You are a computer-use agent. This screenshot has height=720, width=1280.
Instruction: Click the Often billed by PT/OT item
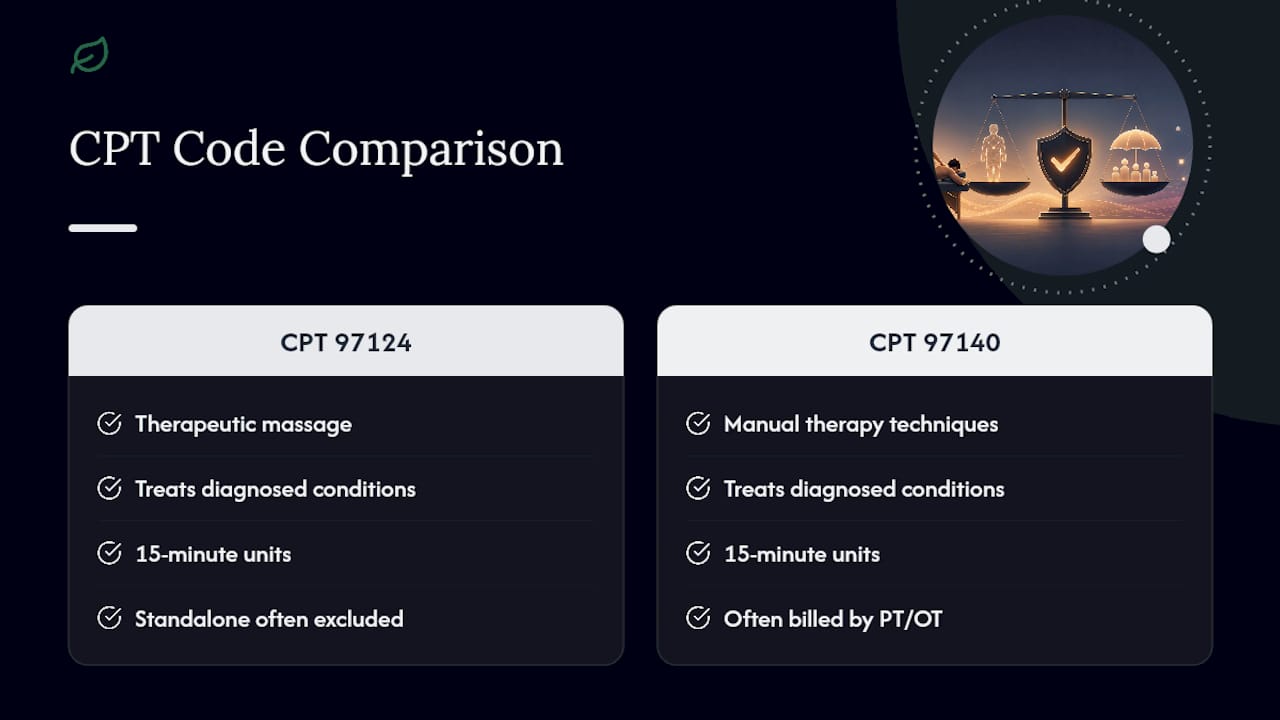833,619
